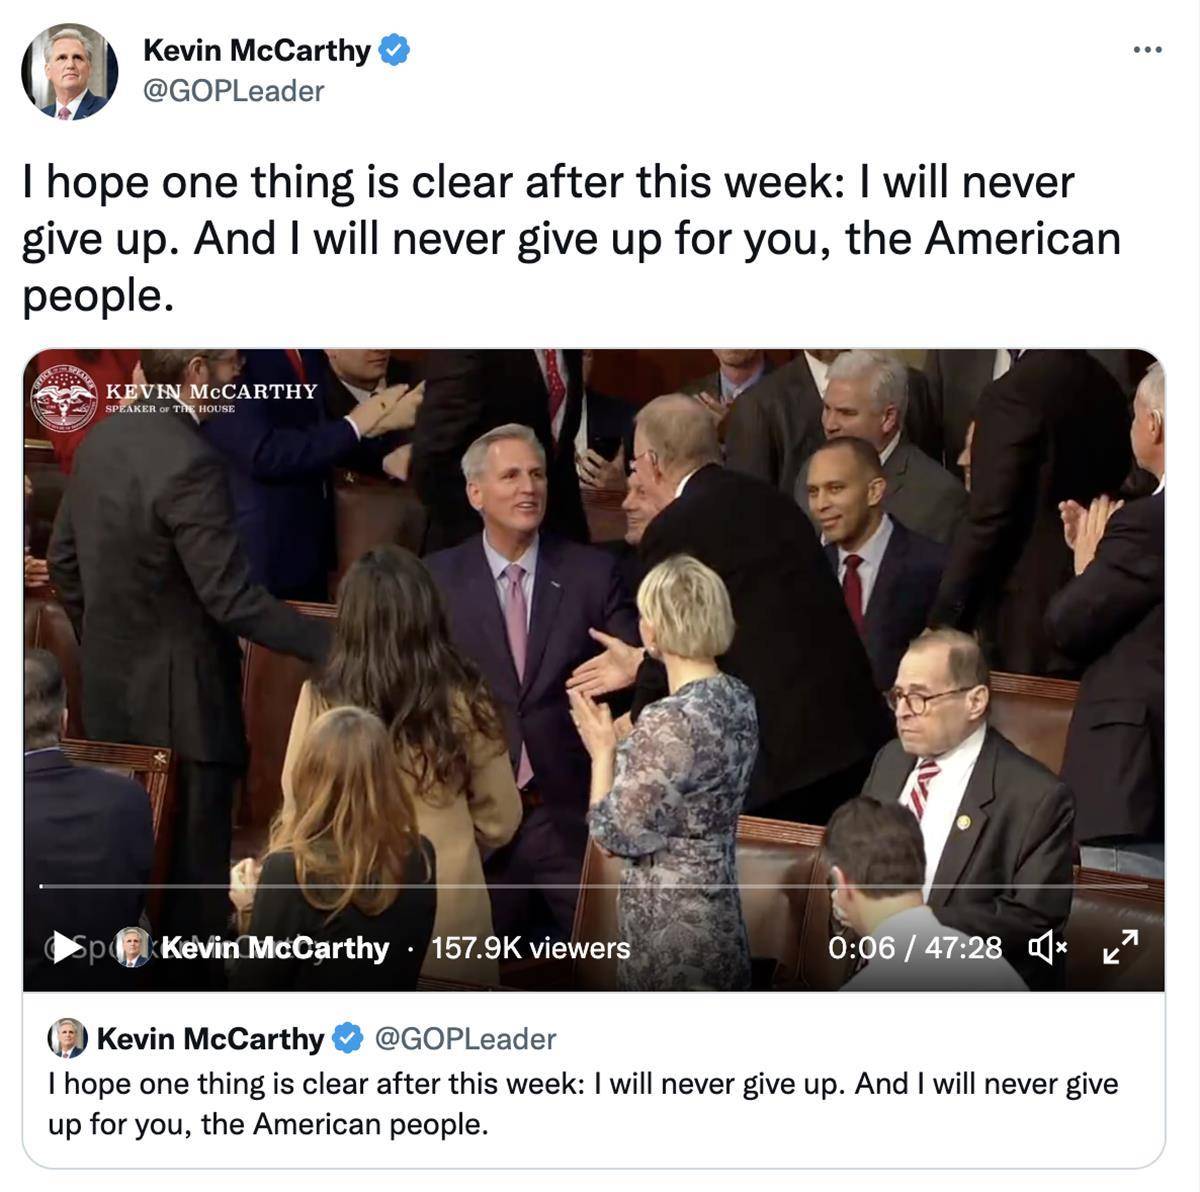The height and width of the screenshot is (1192, 1200).
Task: Expand the video to fullscreen
Action: pyautogui.click(x=1120, y=946)
